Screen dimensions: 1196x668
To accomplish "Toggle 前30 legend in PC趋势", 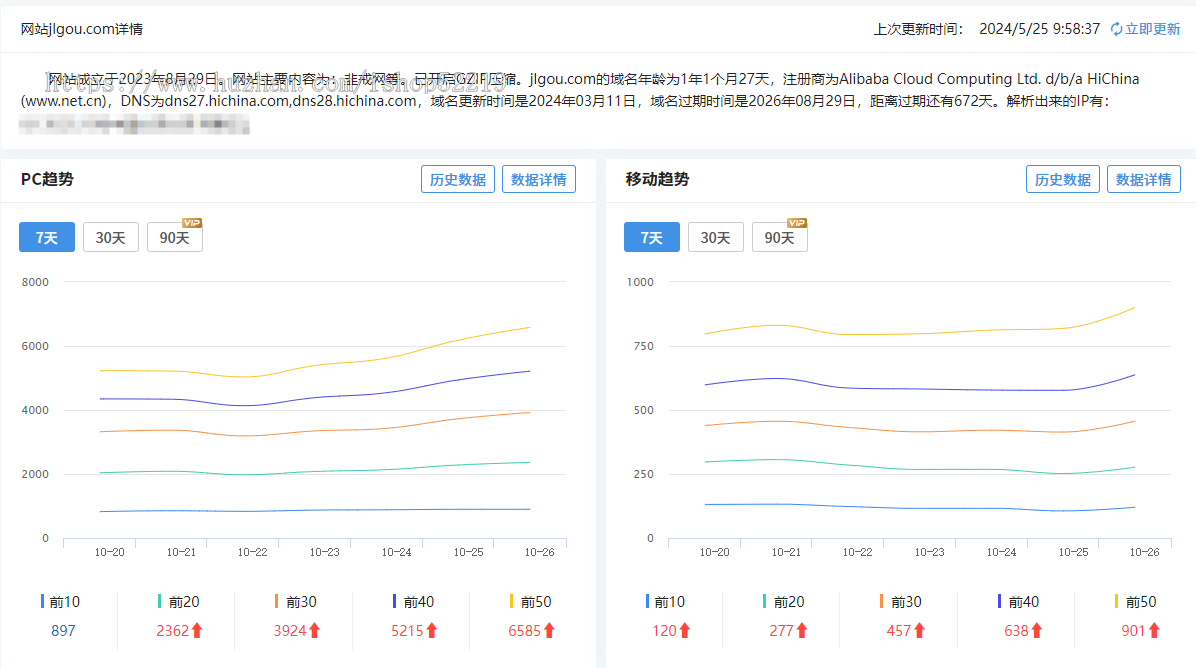I will tap(296, 602).
